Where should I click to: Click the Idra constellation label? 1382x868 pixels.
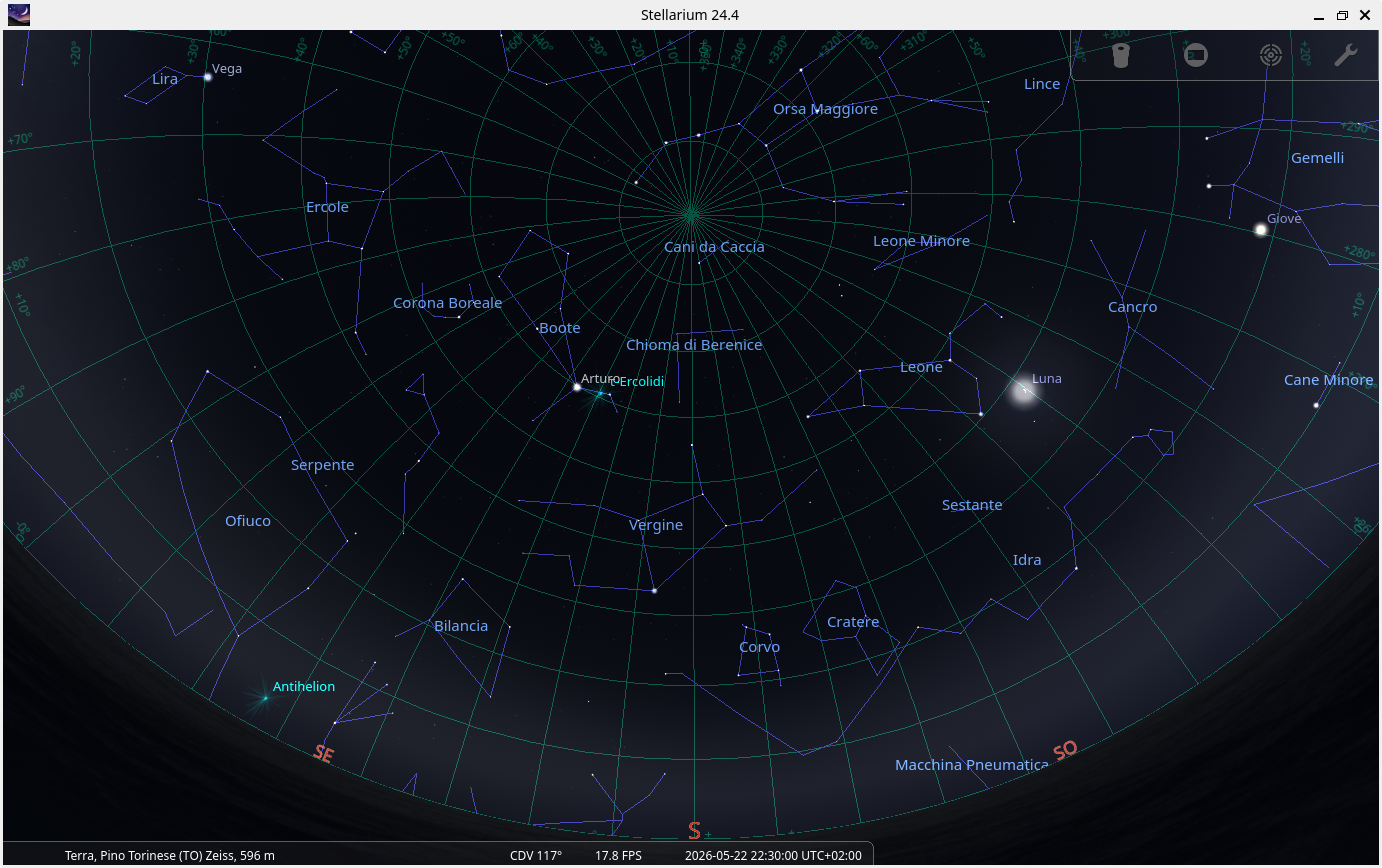coord(1027,560)
